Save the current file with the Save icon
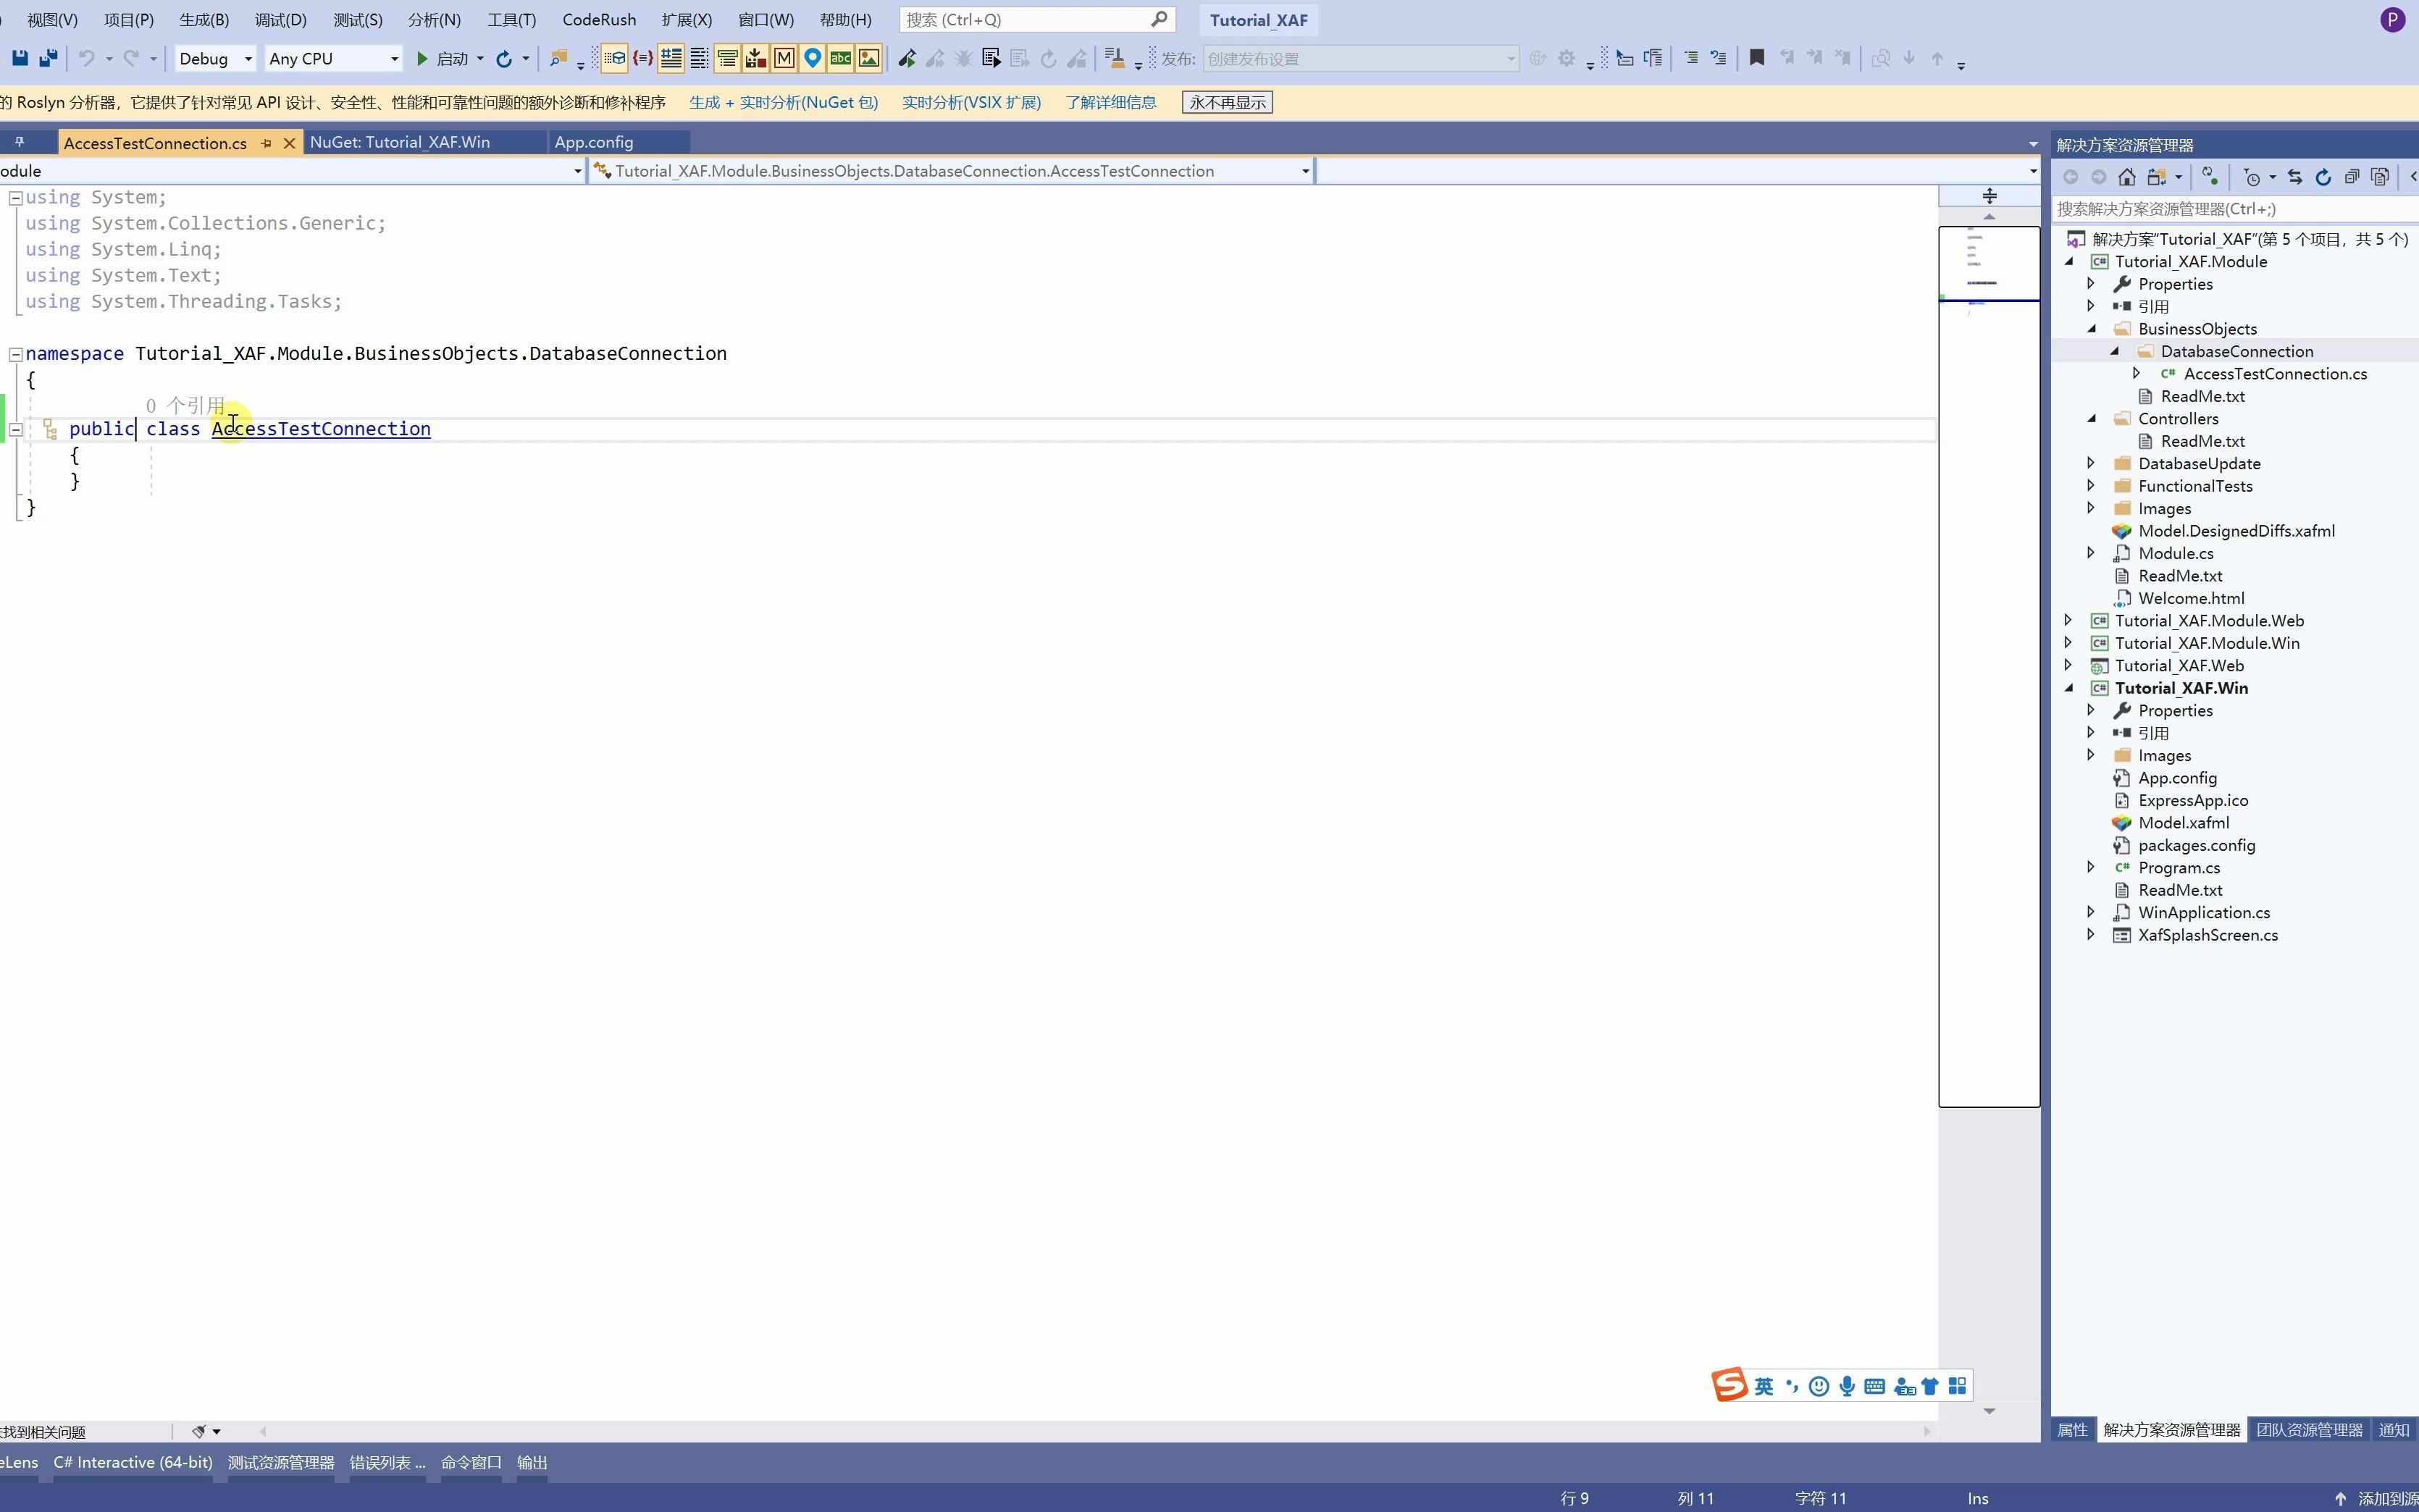 pos(19,58)
